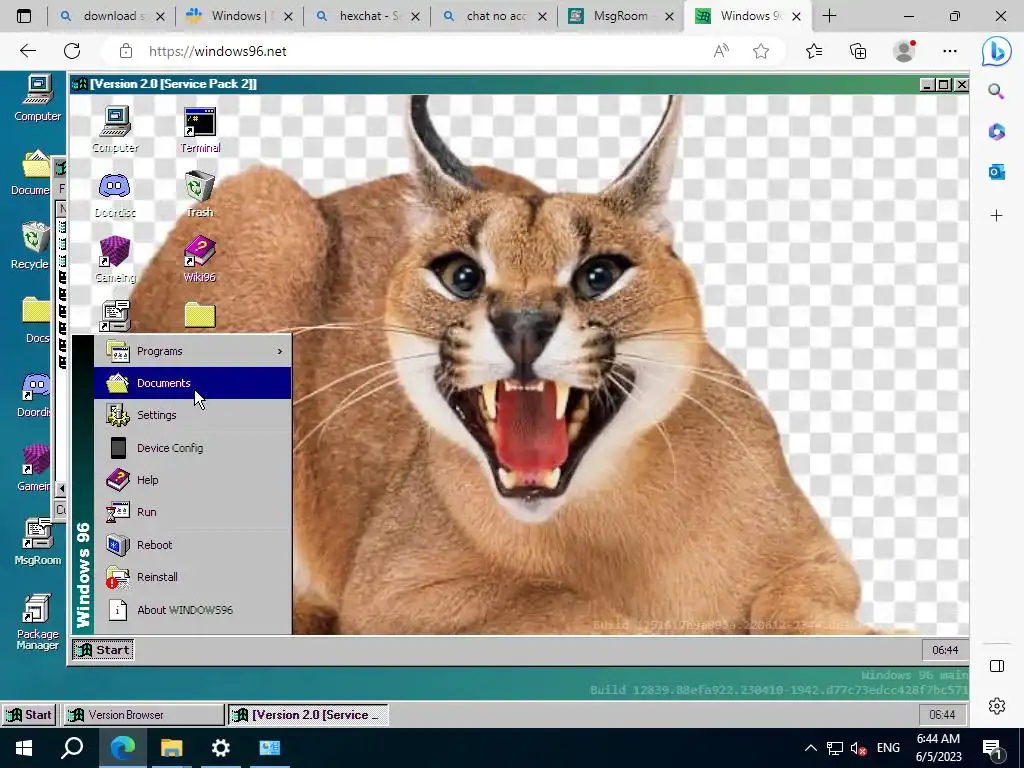Viewport: 1024px width, 768px height.
Task: Open Doordisc icon in the inner desktop
Action: click(x=115, y=195)
